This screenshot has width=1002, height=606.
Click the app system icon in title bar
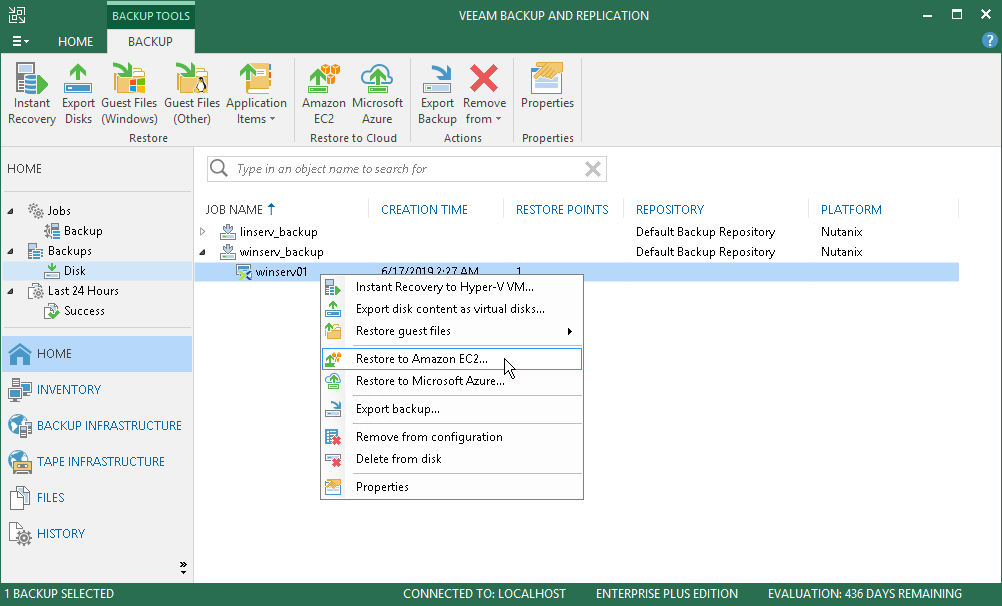[x=17, y=15]
